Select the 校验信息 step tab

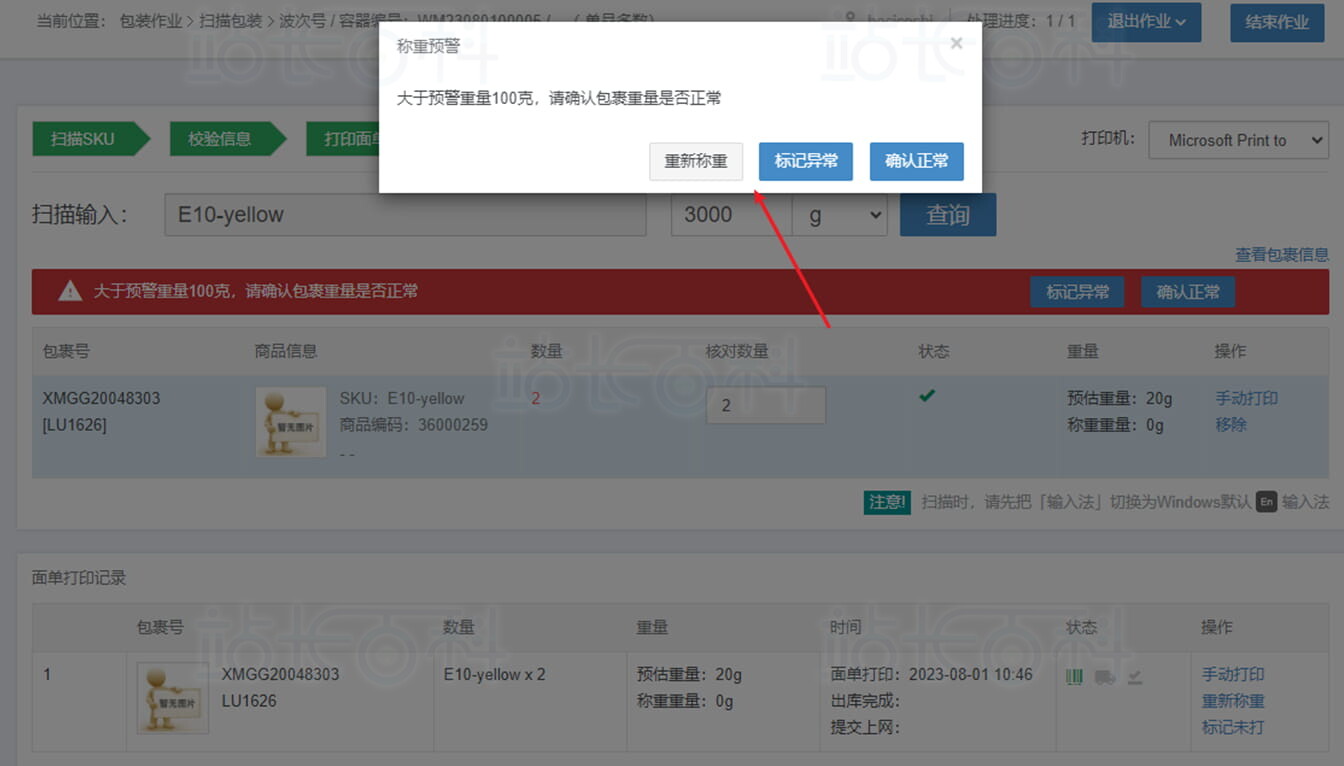click(x=220, y=139)
